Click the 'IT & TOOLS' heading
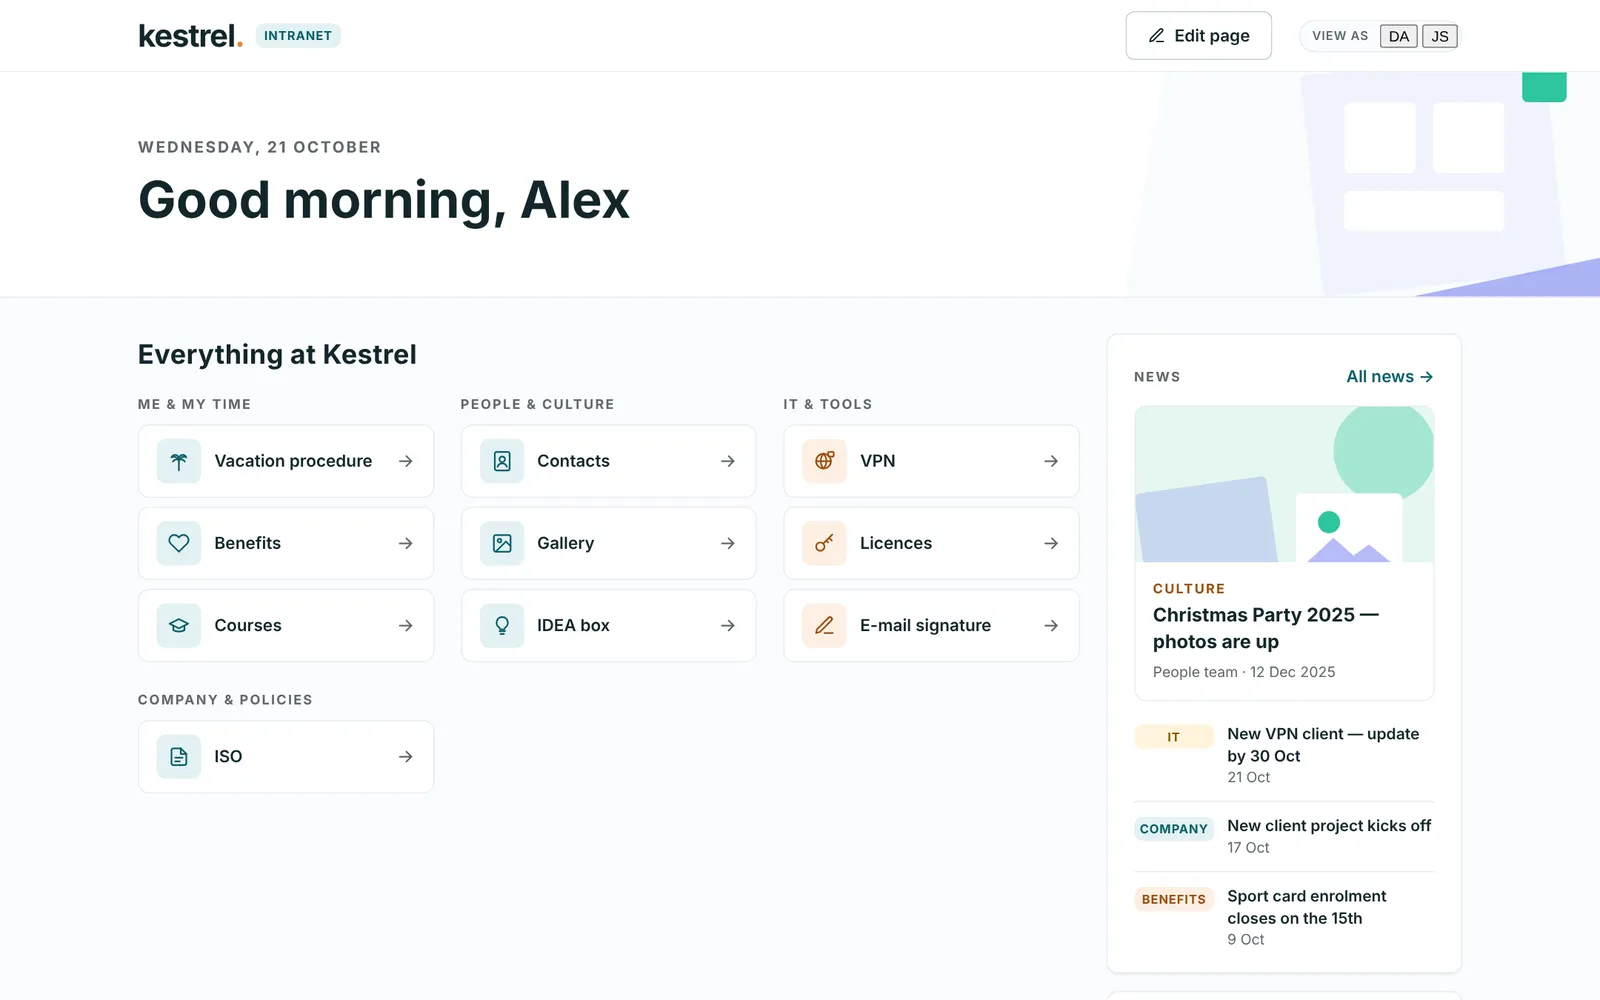This screenshot has width=1600, height=1000. (828, 404)
